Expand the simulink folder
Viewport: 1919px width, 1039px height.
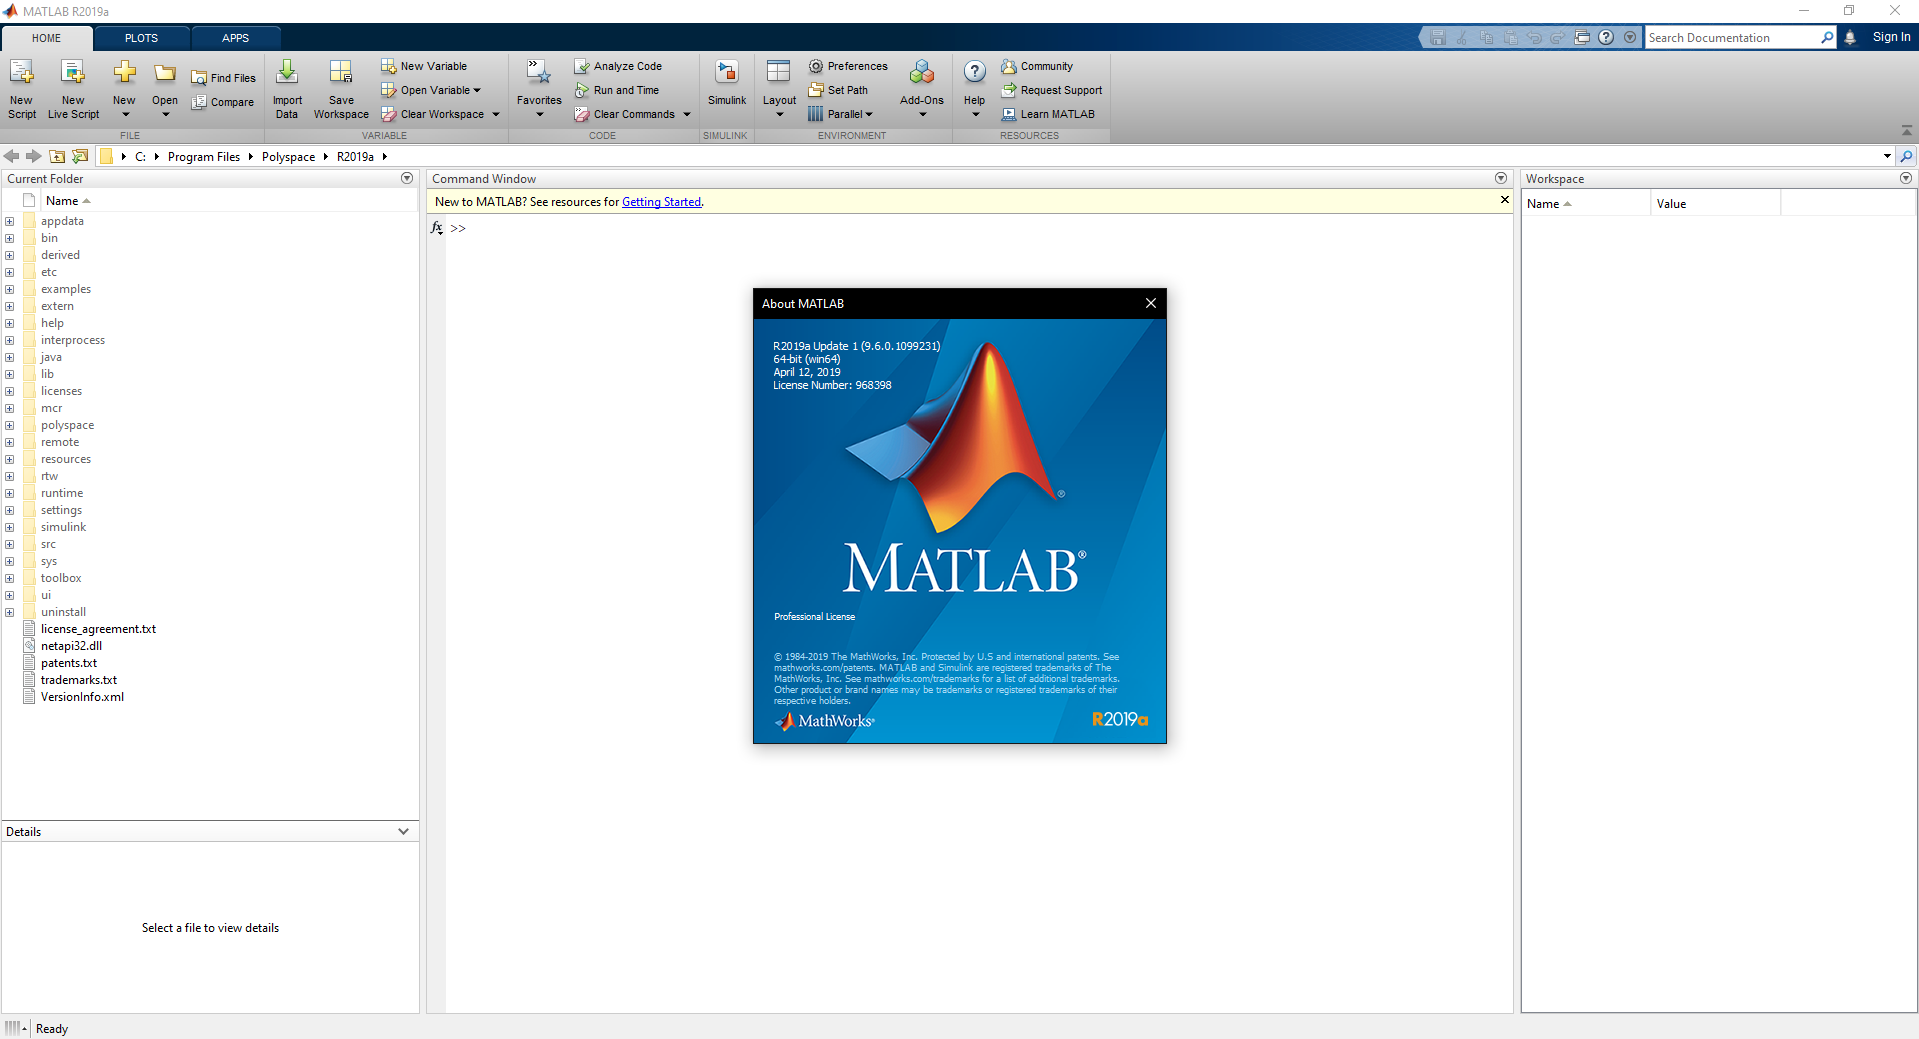click(x=9, y=527)
